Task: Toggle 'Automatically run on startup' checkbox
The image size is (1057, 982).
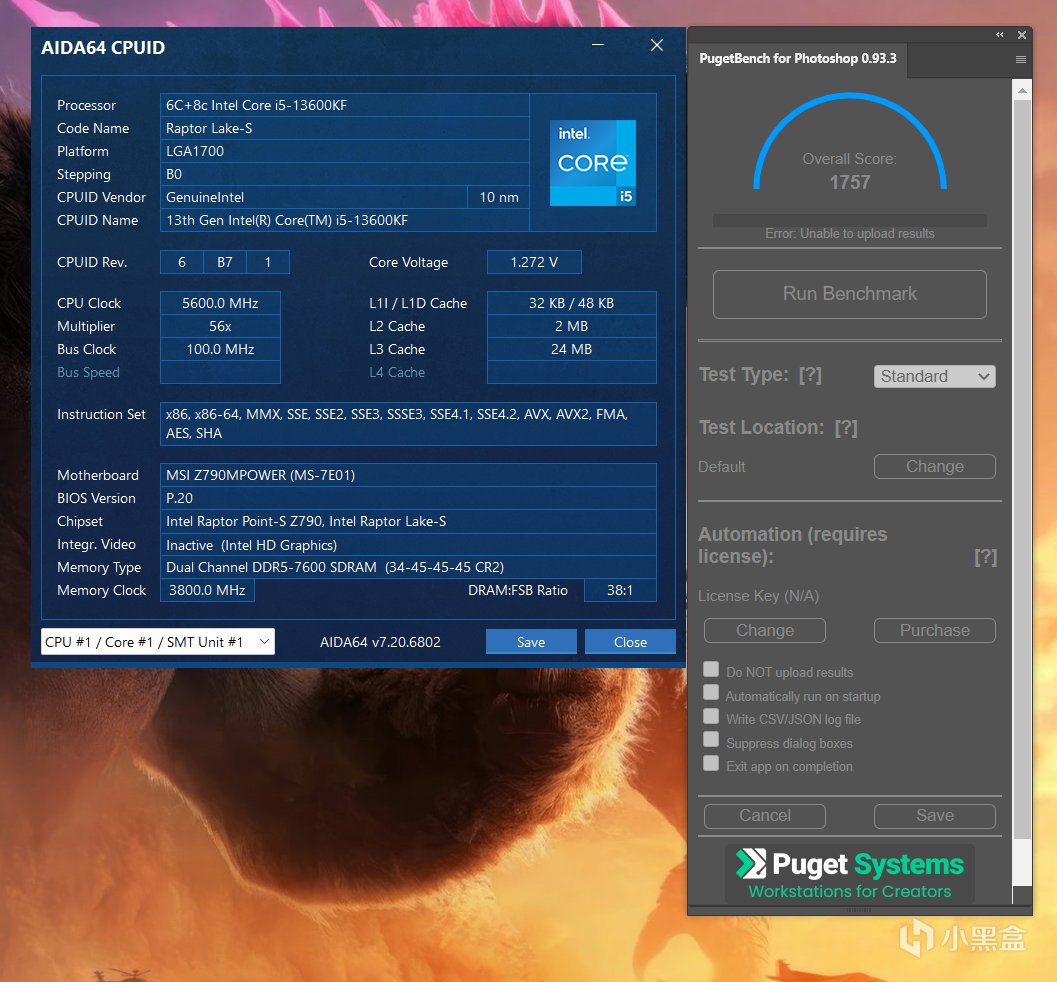Action: click(711, 693)
